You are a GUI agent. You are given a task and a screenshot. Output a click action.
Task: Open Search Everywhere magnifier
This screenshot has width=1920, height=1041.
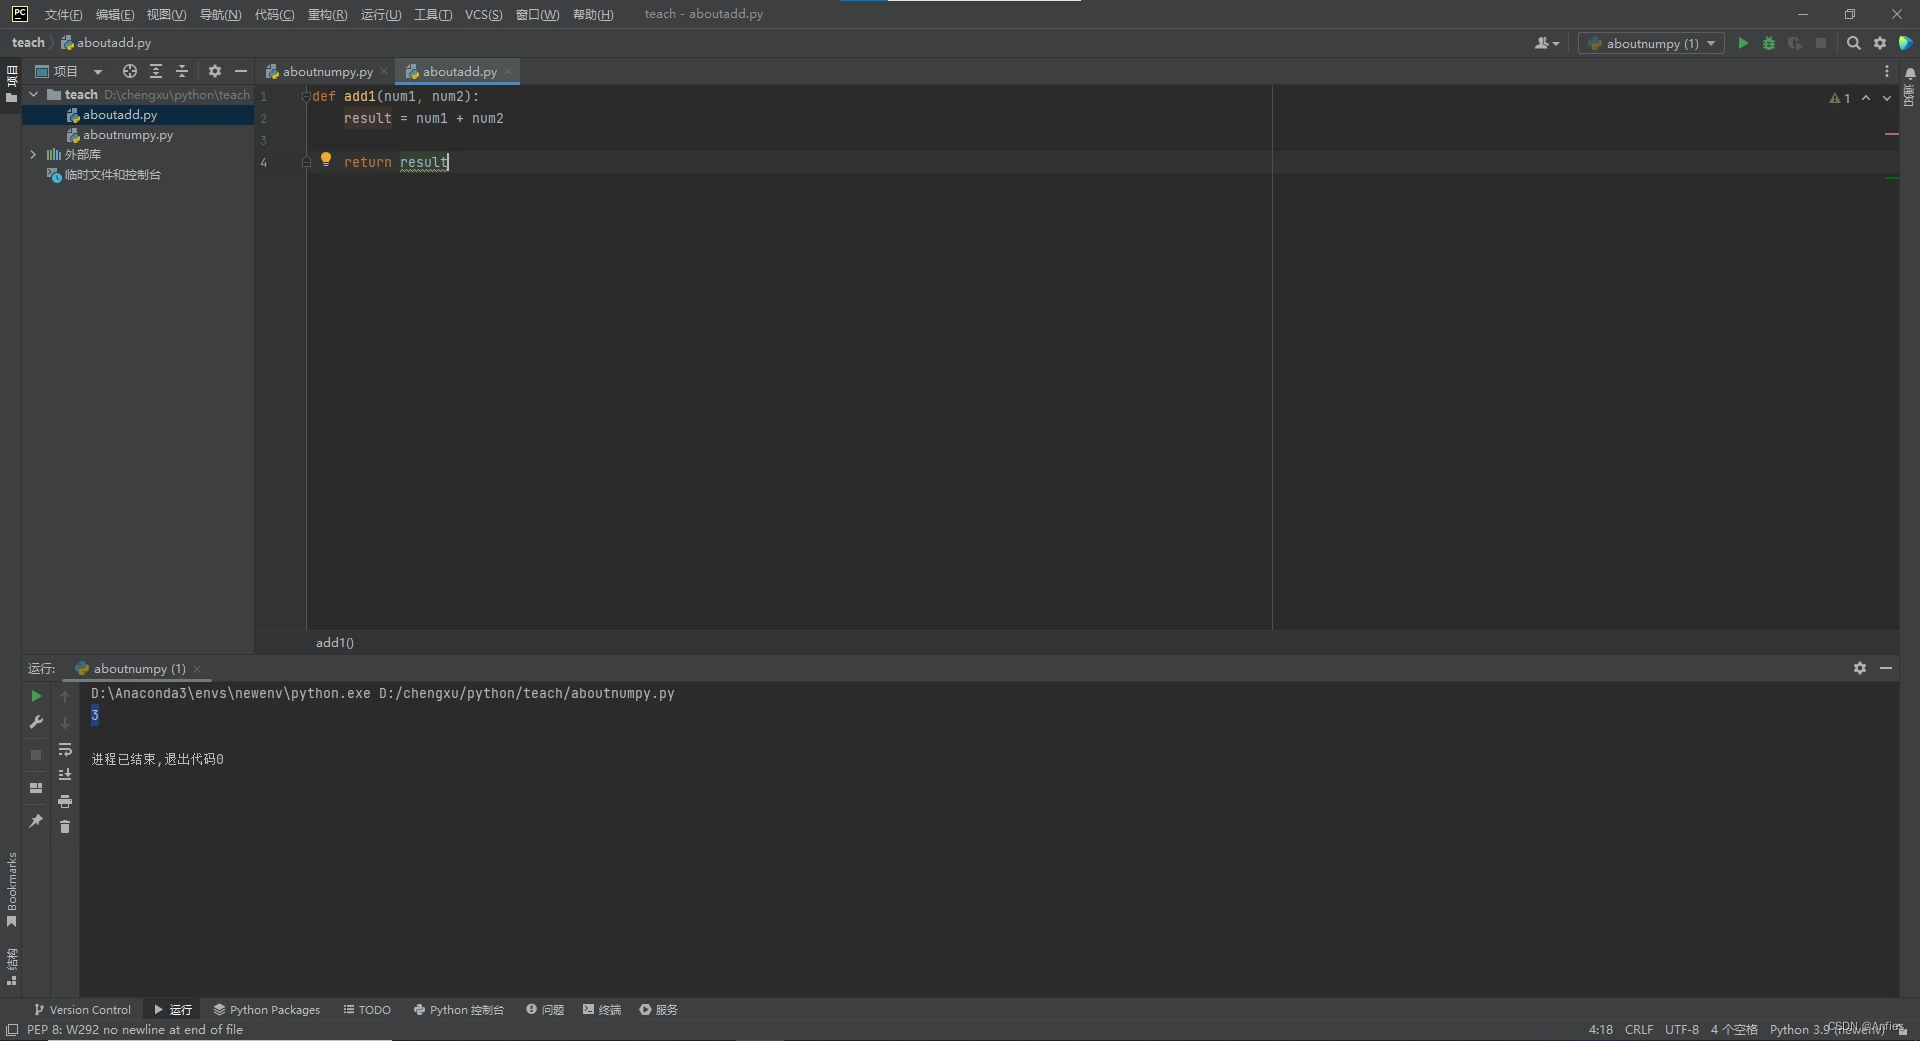[x=1854, y=43]
